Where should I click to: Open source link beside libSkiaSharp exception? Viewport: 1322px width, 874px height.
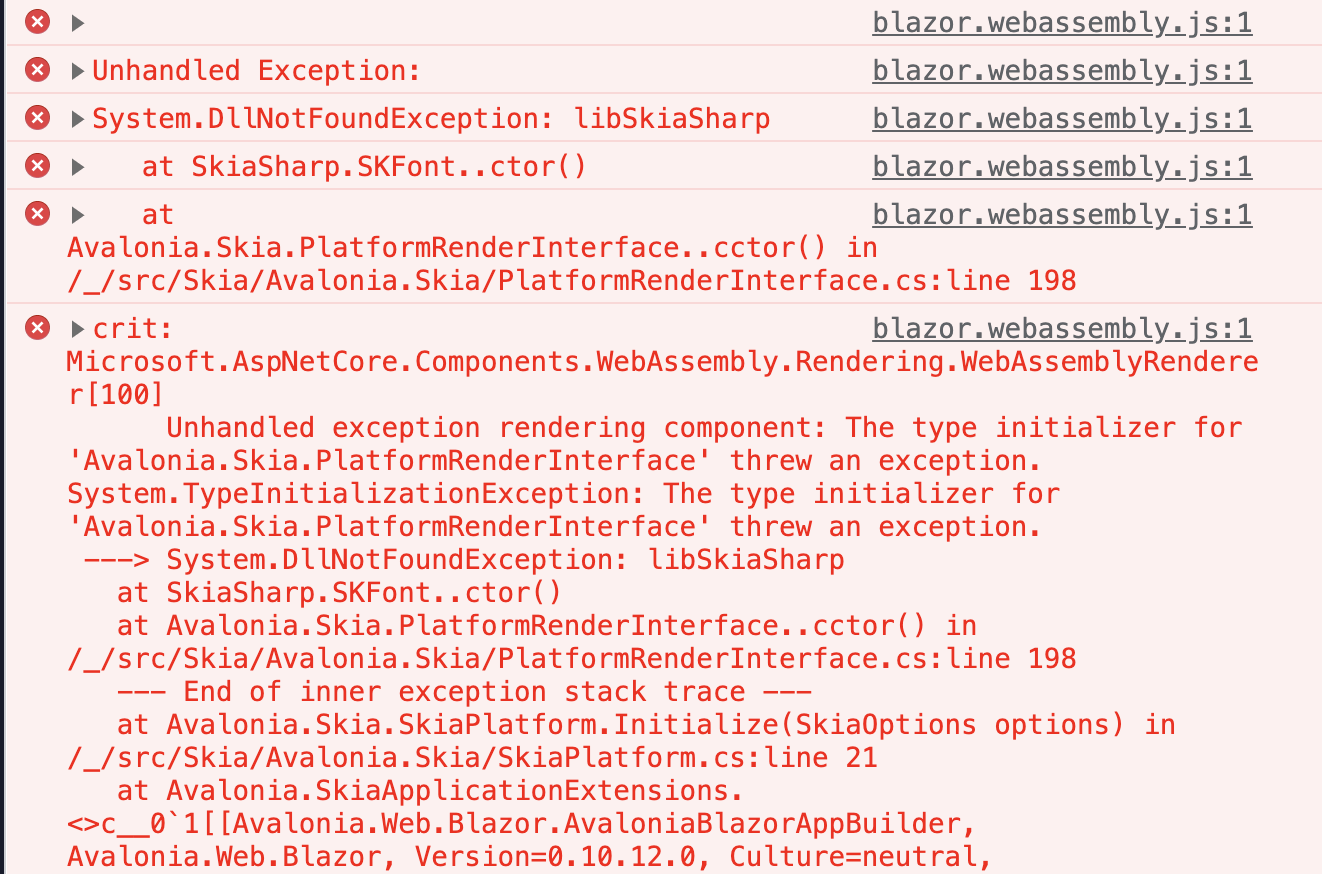[x=1062, y=118]
